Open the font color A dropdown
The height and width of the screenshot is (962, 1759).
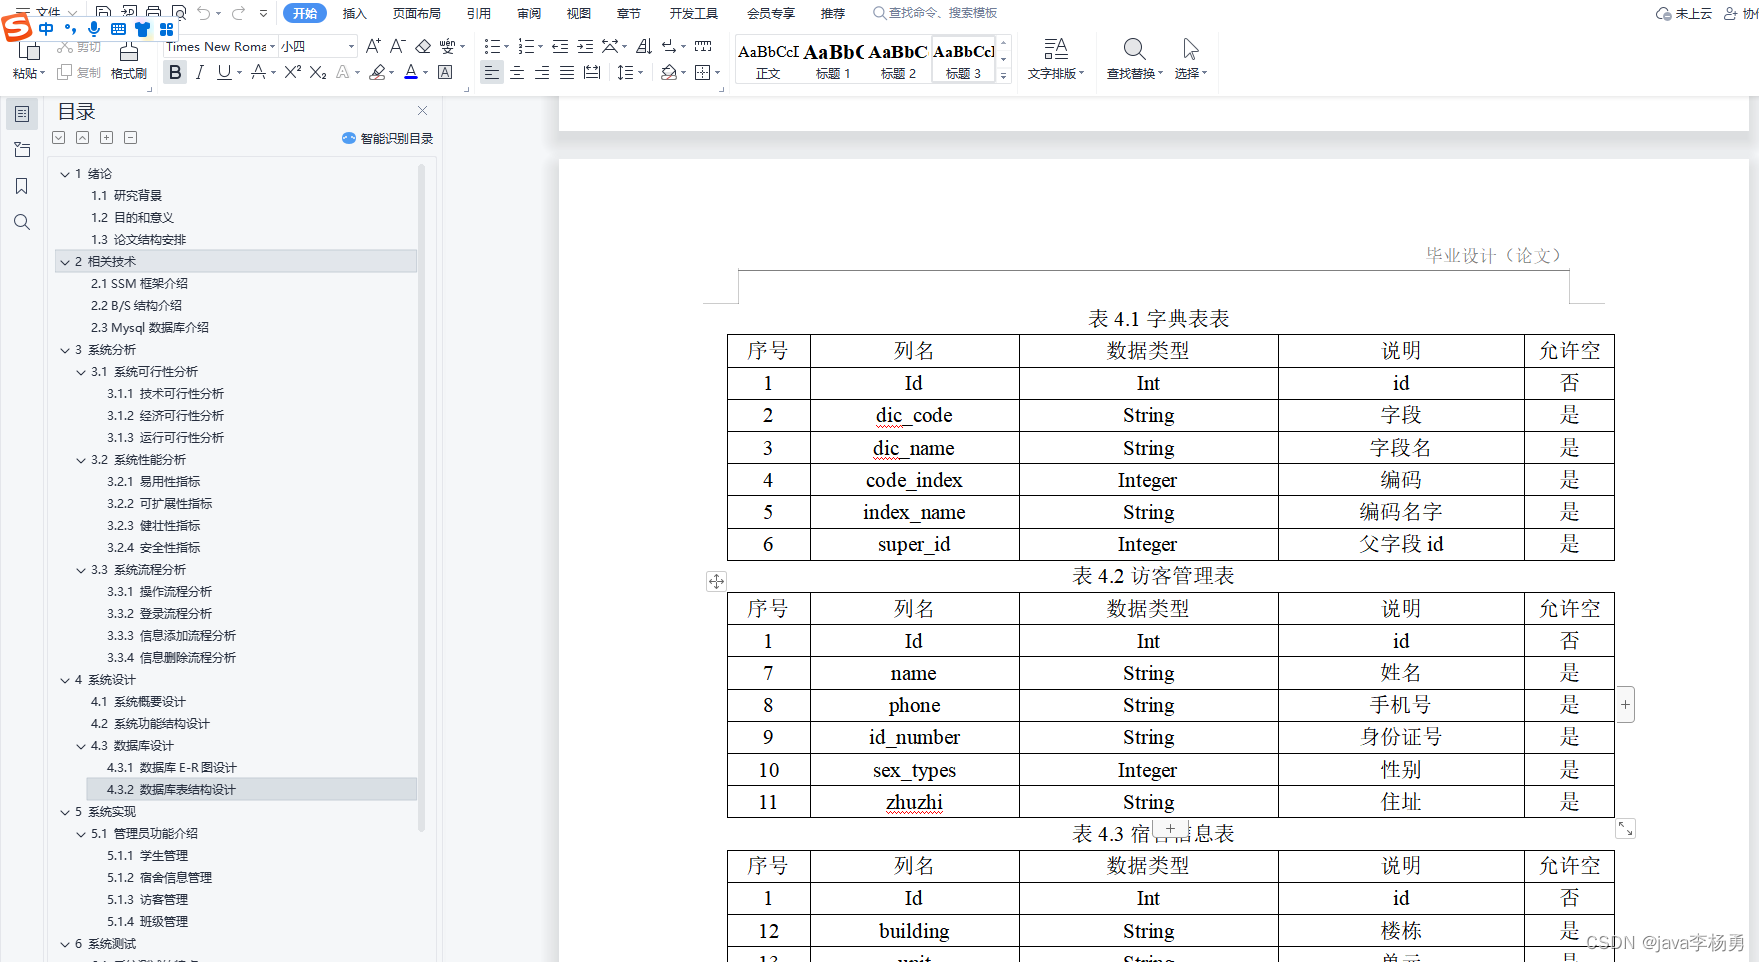click(x=426, y=73)
